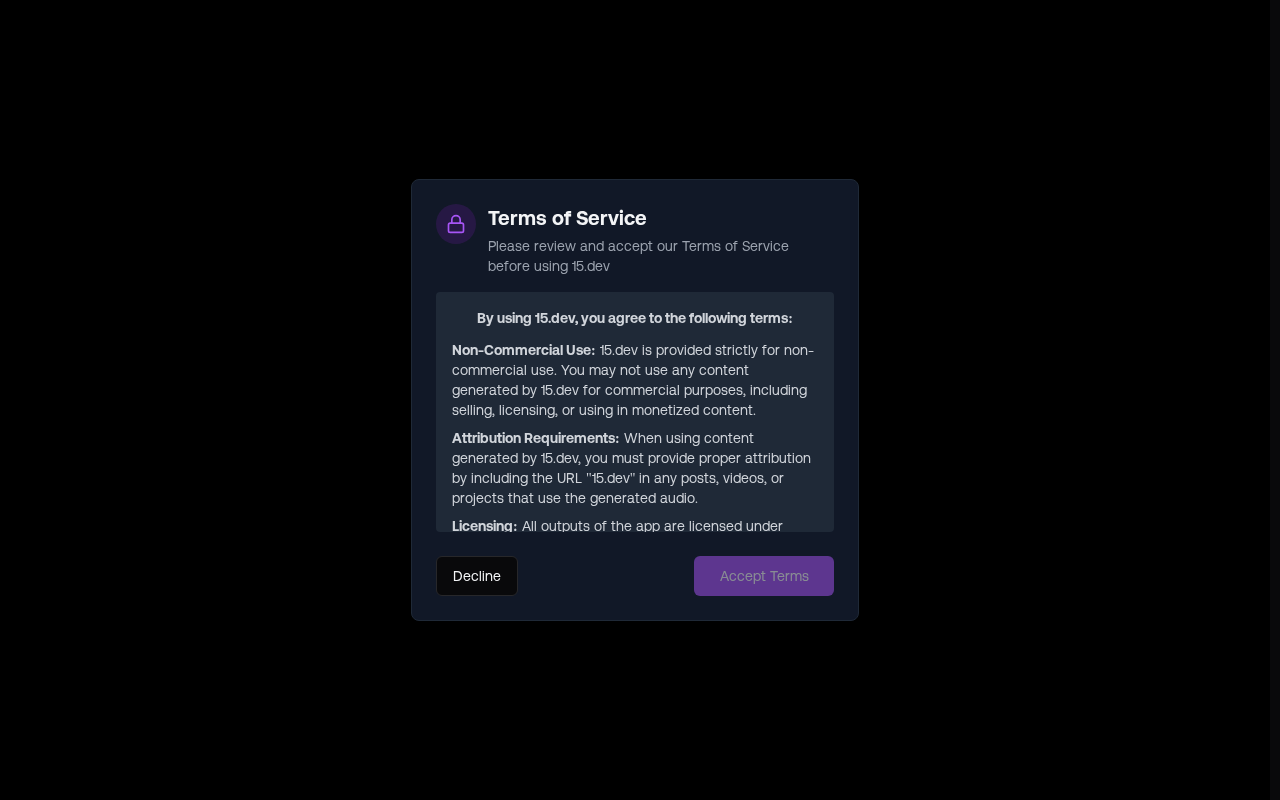Click the 'selling, licensing, or using in monetized' line
Screen dimensions: 1280x800
pos(604,410)
